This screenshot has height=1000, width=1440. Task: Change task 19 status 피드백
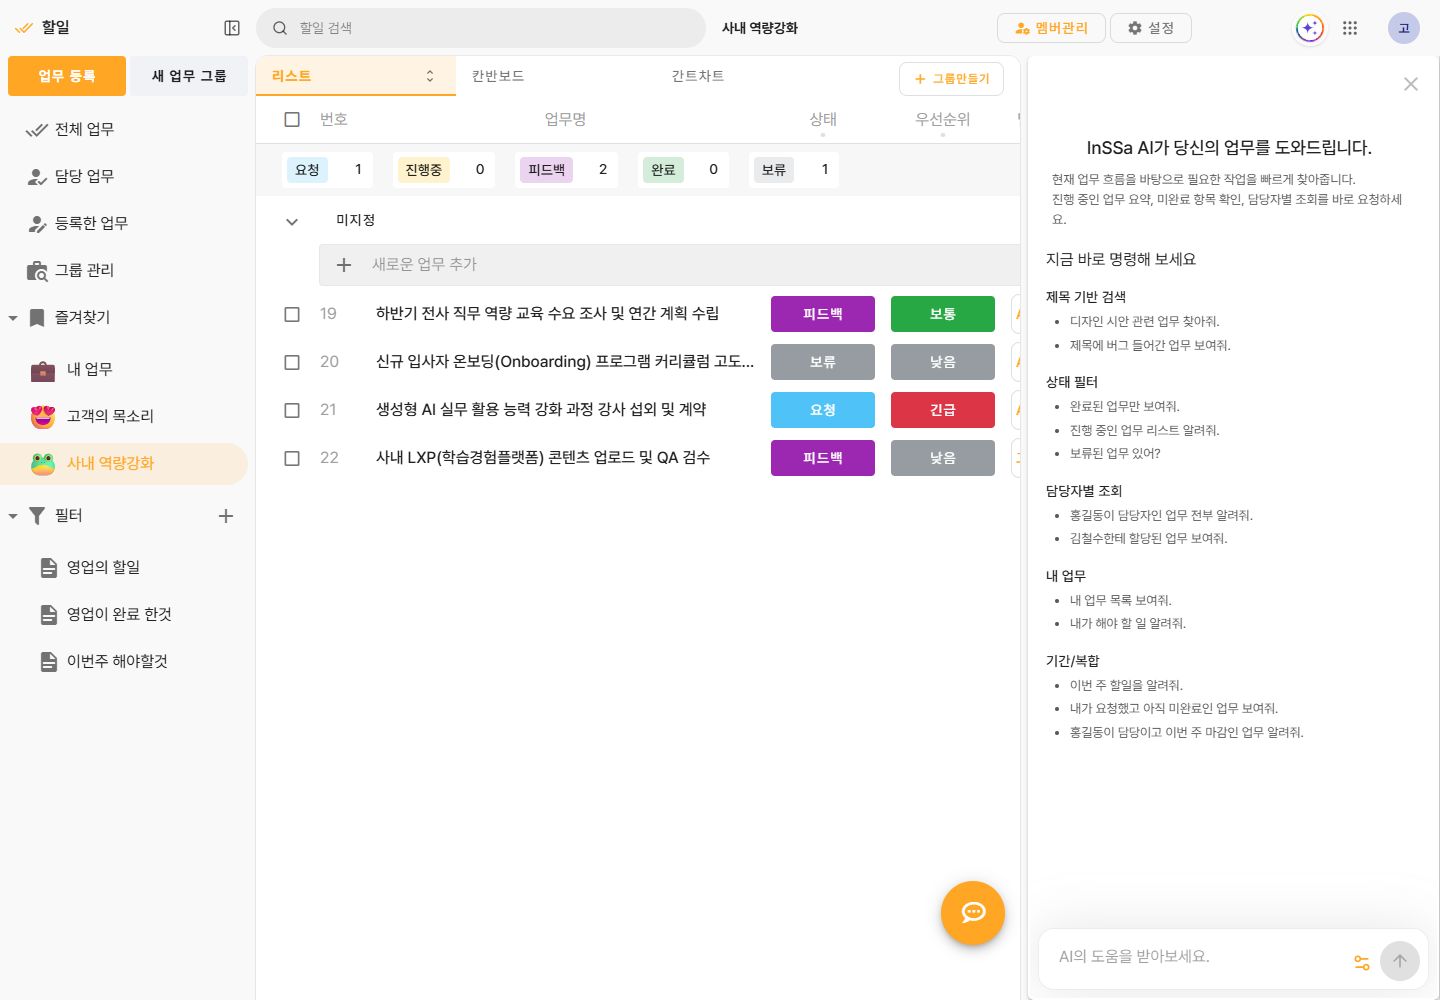[823, 314]
